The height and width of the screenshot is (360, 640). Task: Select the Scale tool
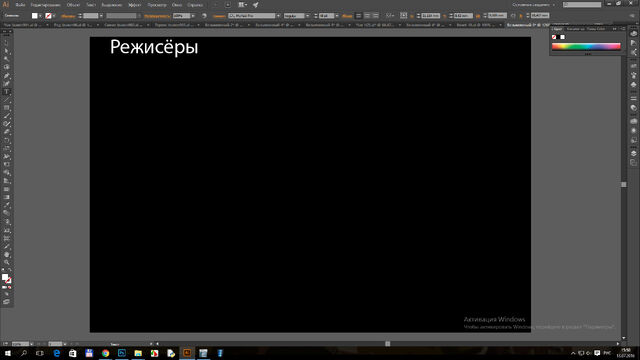[x=7, y=149]
